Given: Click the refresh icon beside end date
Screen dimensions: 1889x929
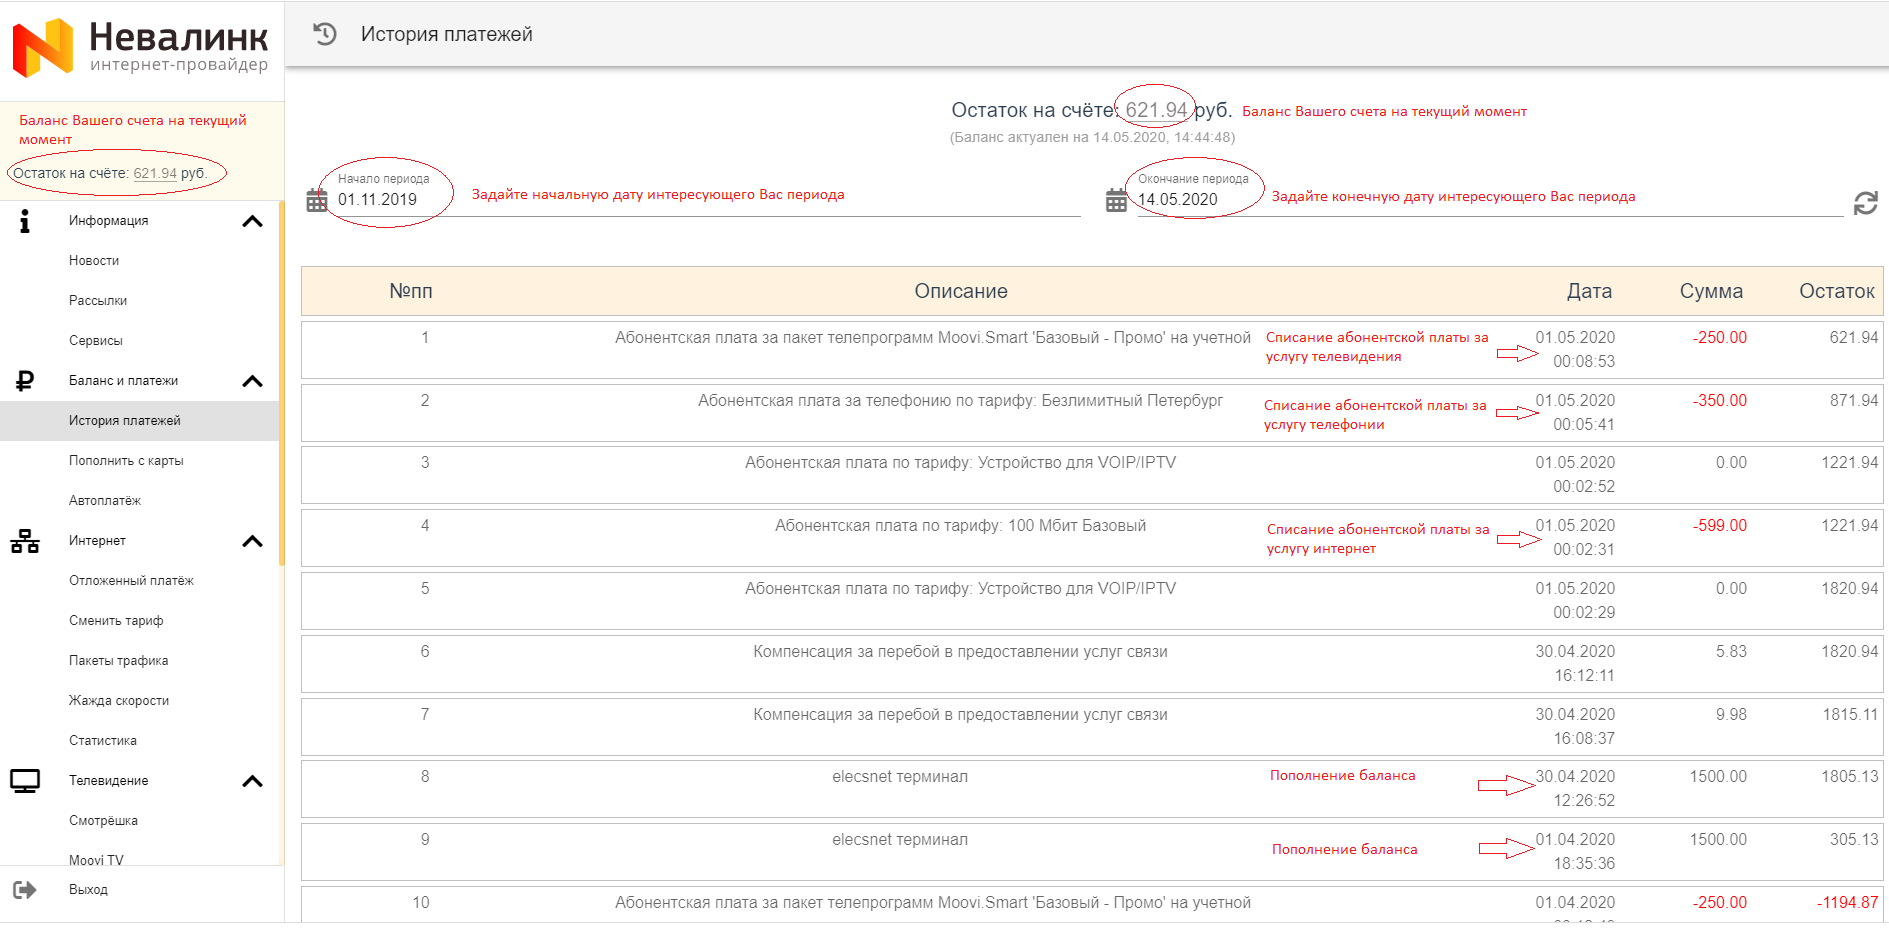Looking at the screenshot, I should (x=1865, y=203).
